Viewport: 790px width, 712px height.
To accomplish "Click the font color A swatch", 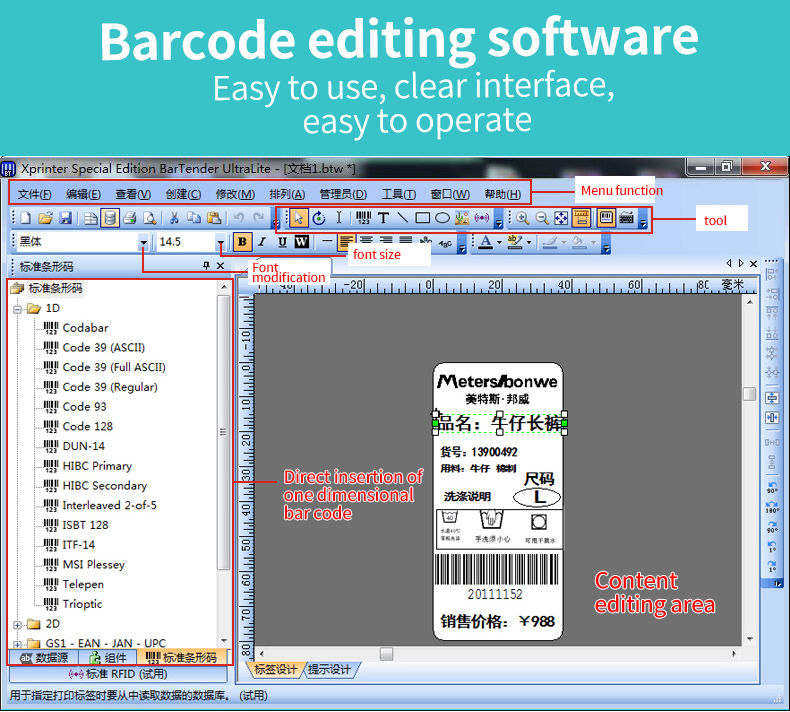I will click(485, 242).
